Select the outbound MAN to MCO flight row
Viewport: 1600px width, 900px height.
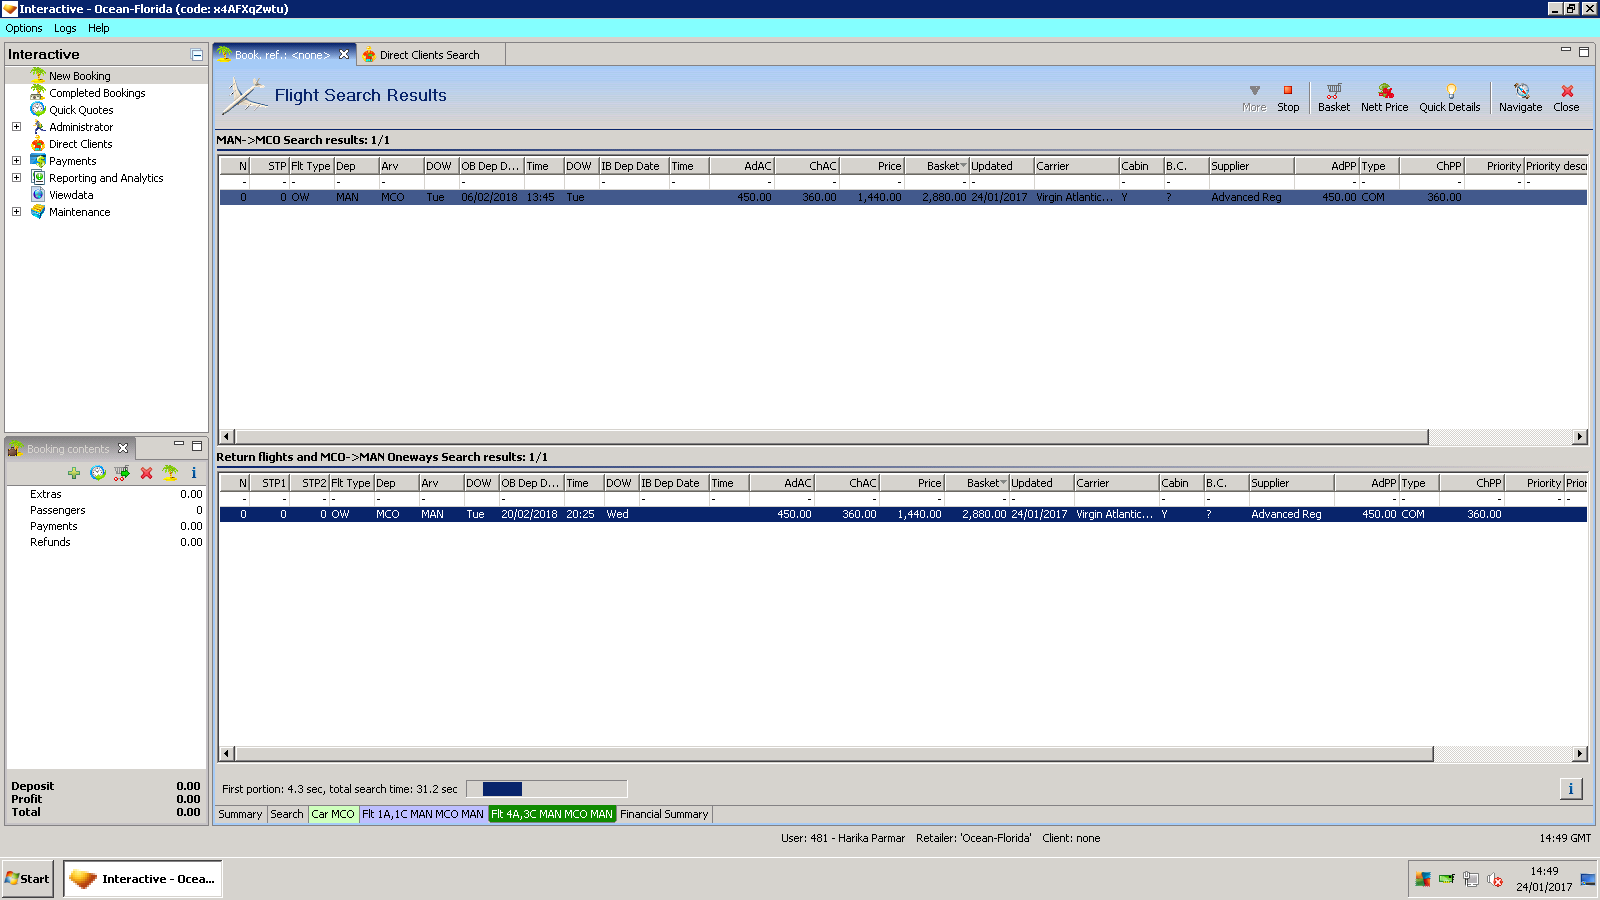click(903, 197)
